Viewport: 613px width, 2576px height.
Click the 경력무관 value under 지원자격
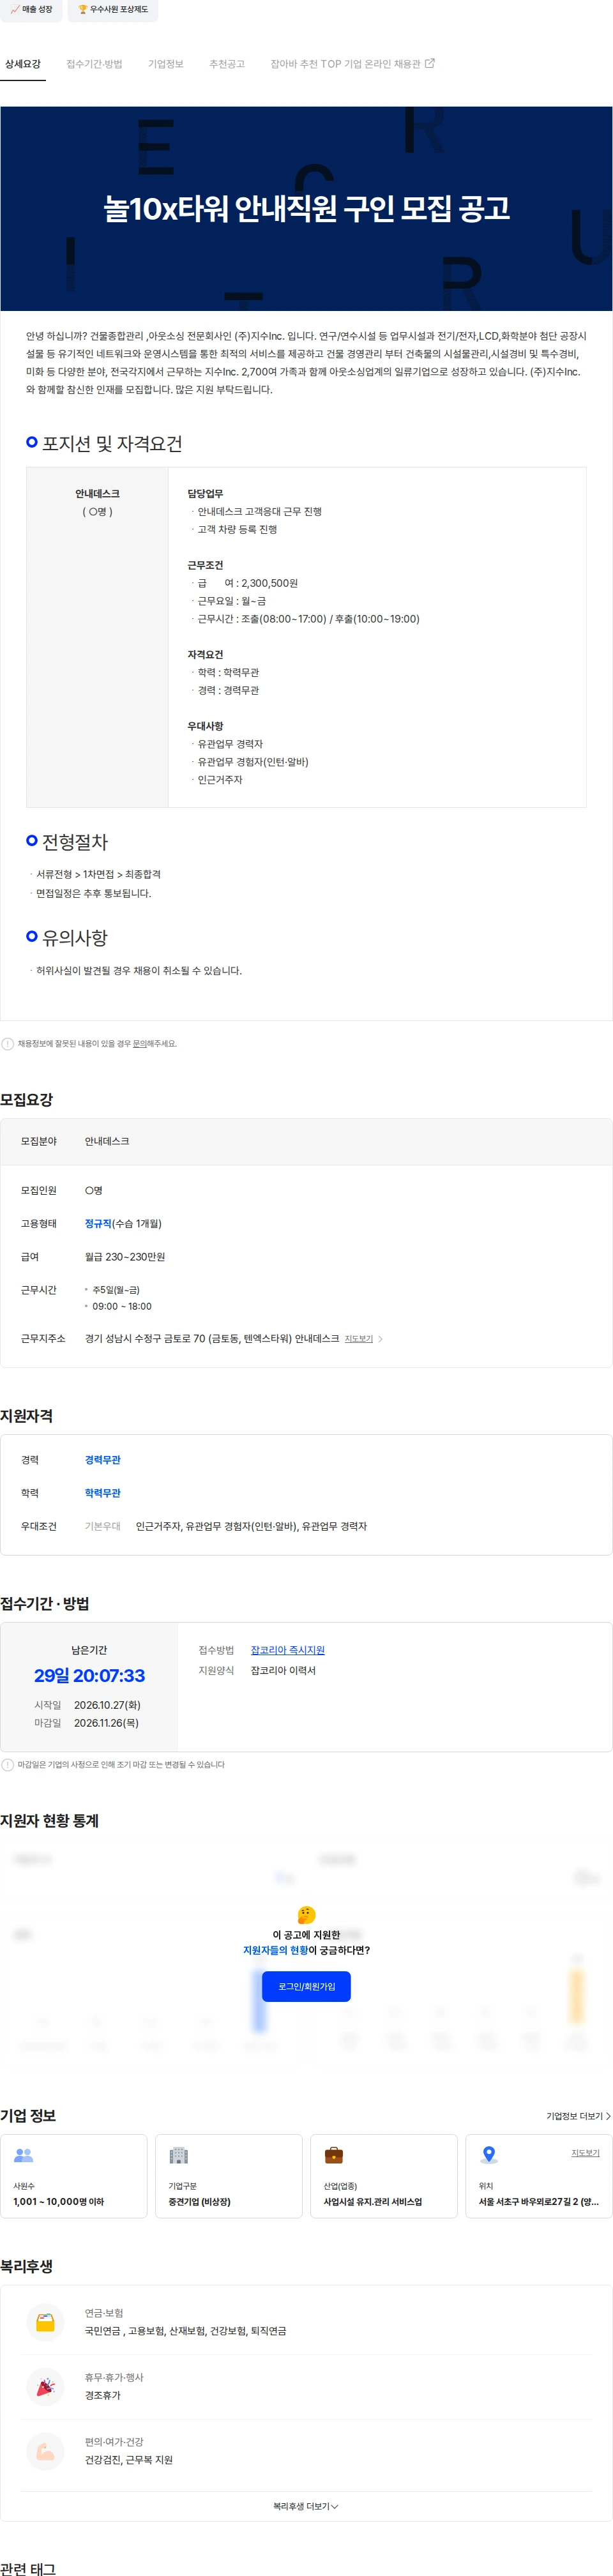click(103, 1460)
